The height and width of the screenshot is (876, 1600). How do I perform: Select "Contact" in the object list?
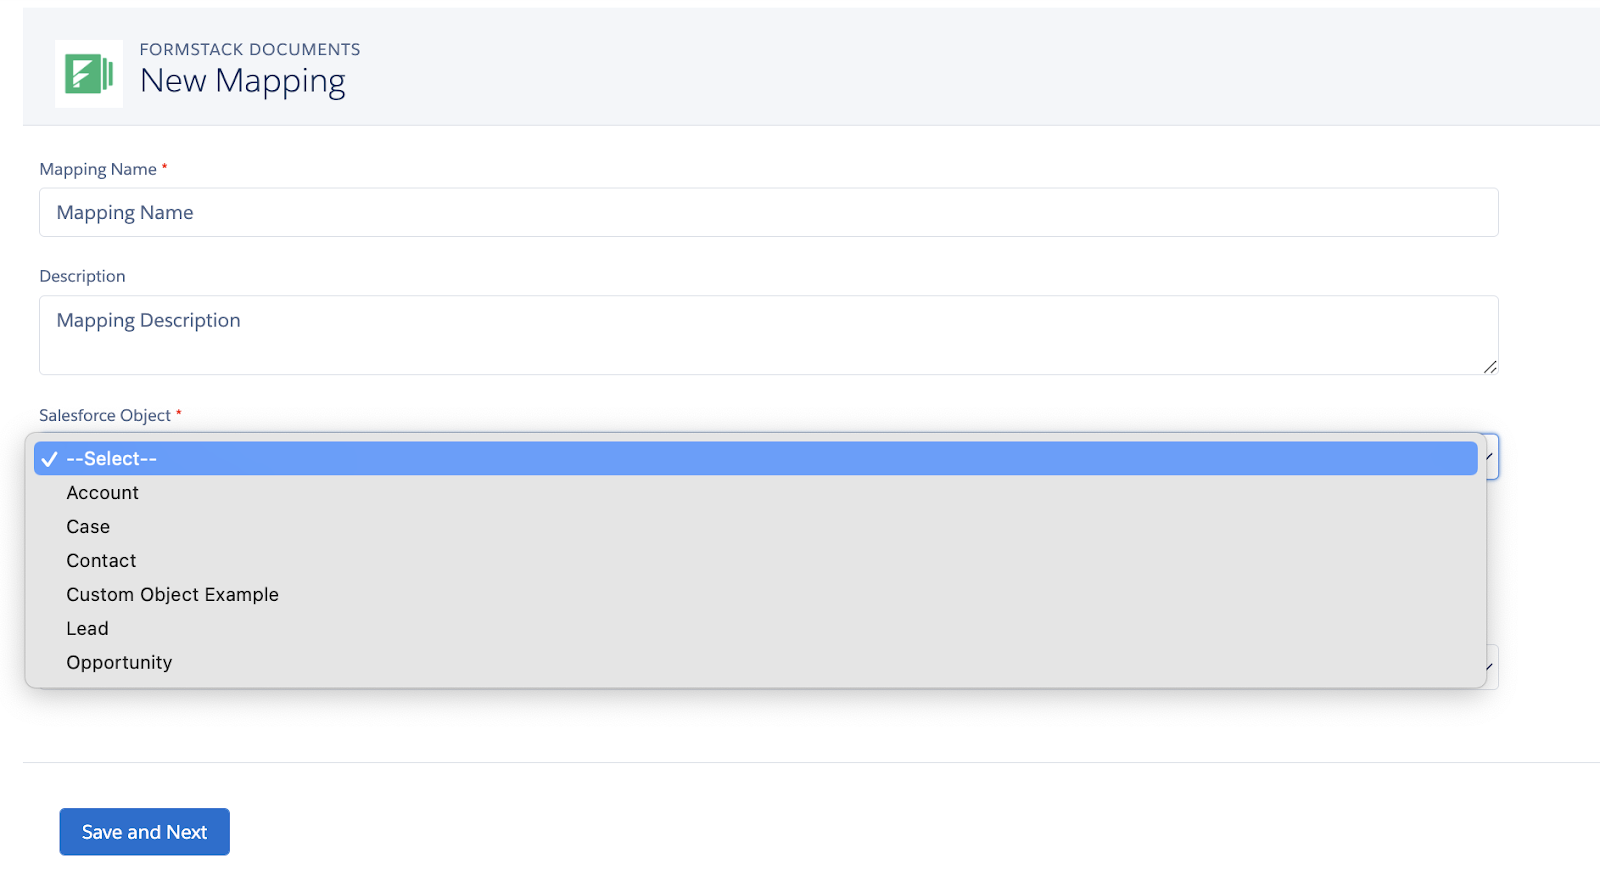100,560
